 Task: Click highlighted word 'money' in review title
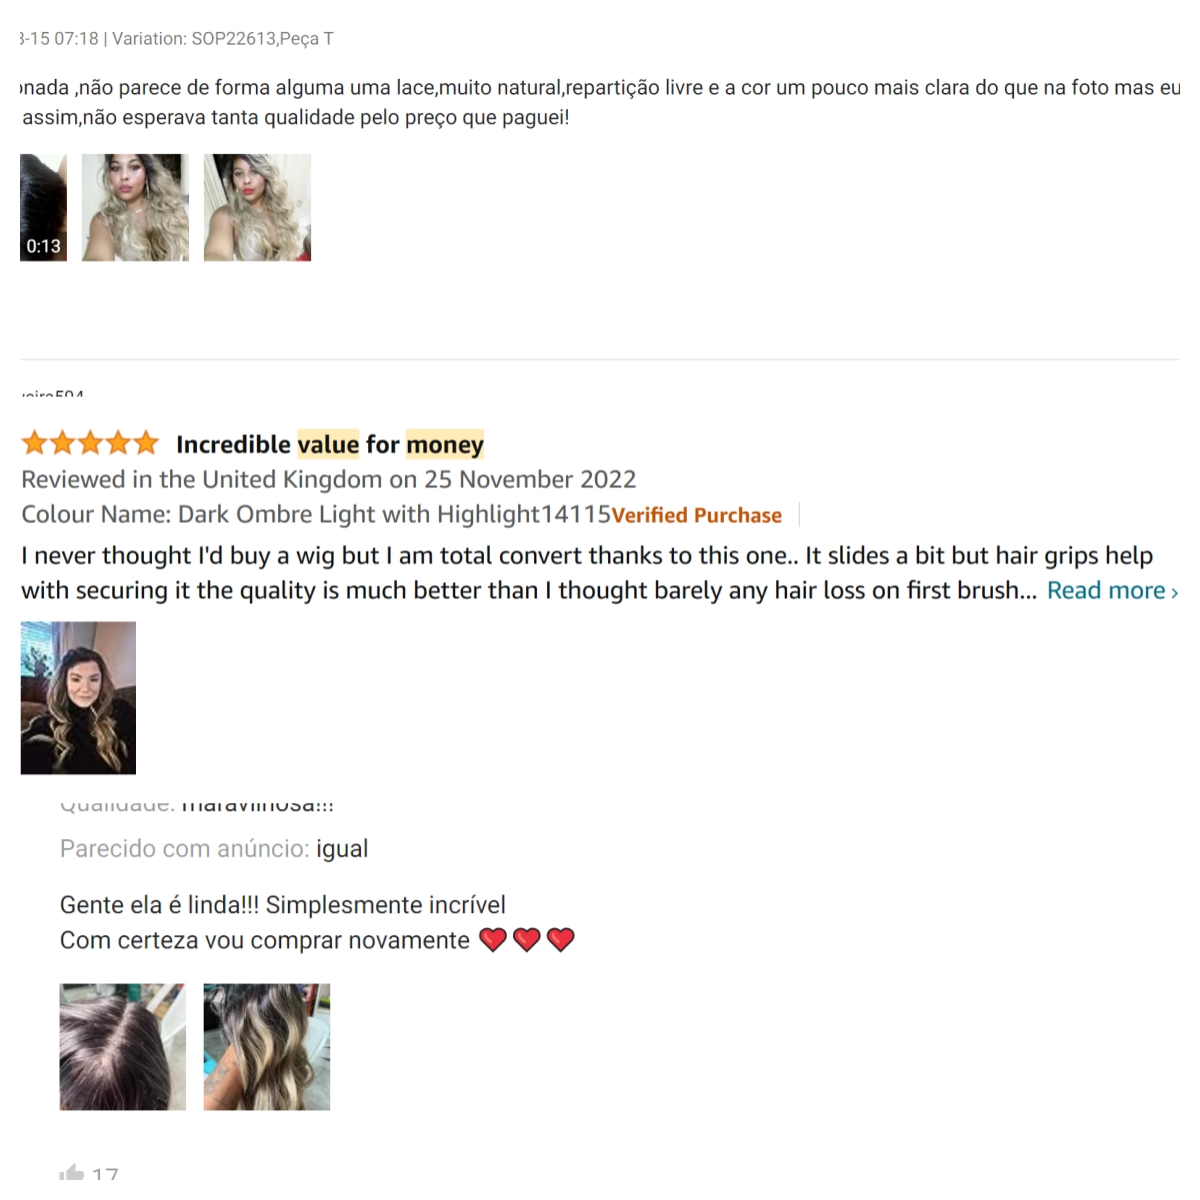coord(445,444)
